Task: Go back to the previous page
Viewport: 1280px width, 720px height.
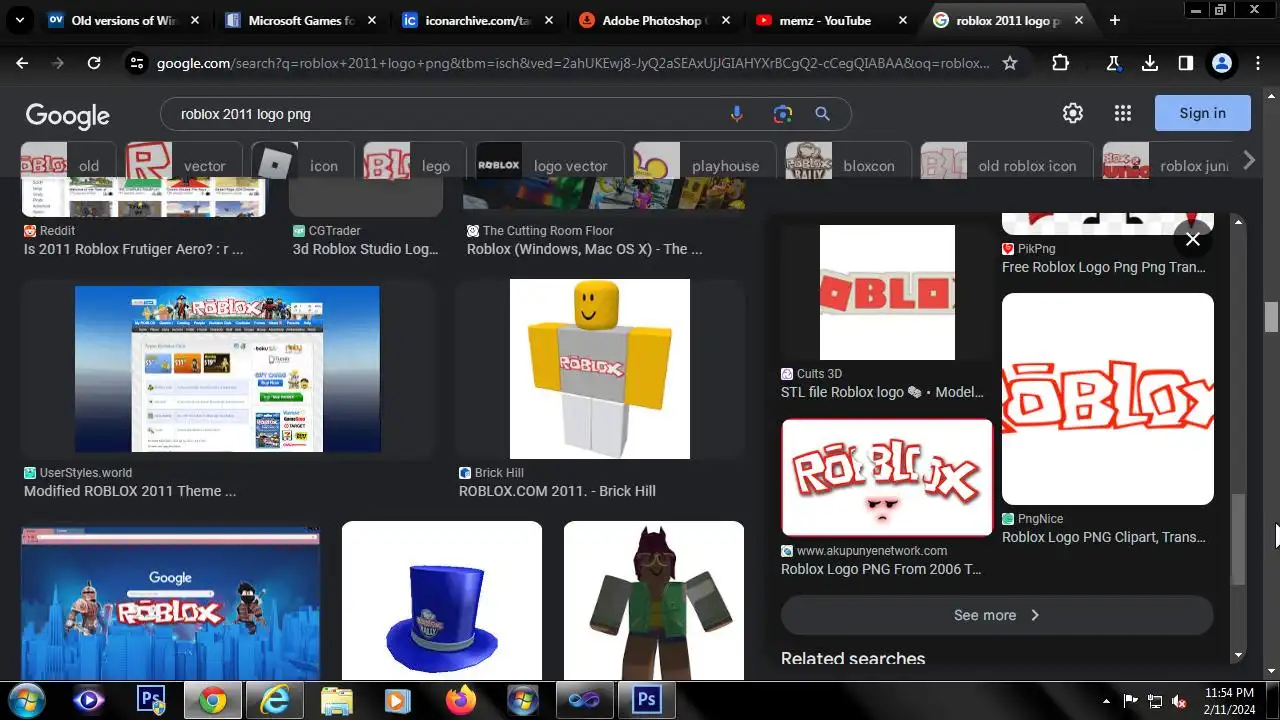Action: 22,63
